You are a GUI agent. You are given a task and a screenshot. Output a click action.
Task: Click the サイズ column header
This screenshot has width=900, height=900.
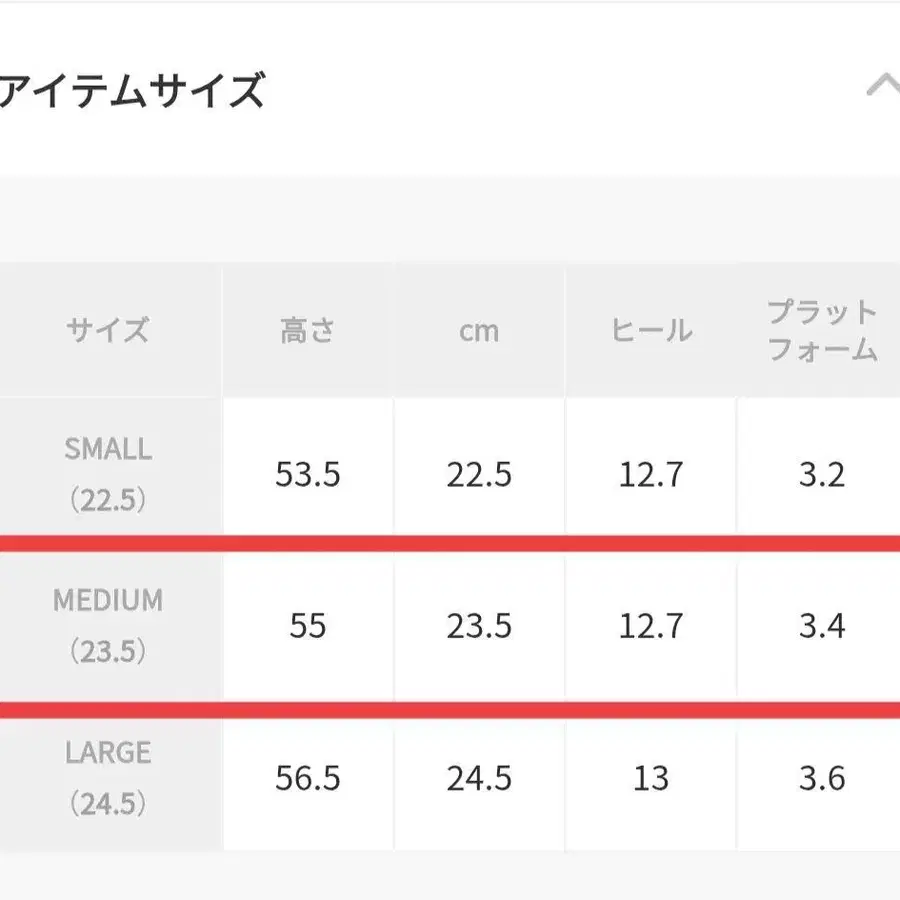point(108,330)
